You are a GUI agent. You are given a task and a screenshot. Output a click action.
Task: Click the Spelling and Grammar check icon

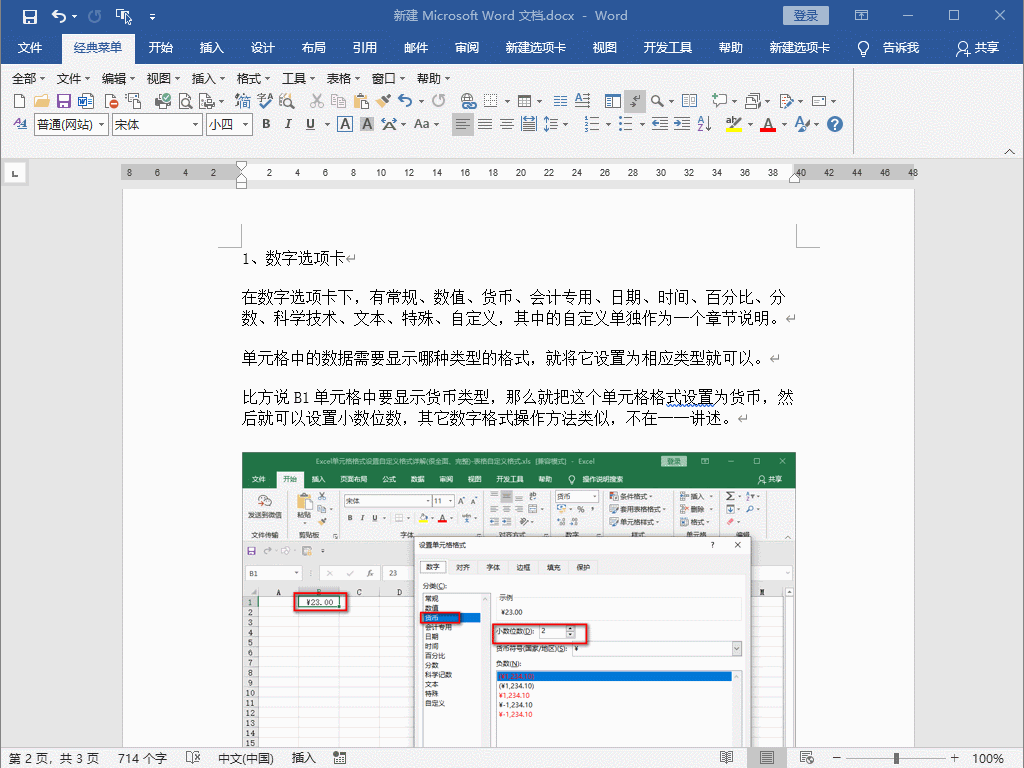(x=264, y=101)
